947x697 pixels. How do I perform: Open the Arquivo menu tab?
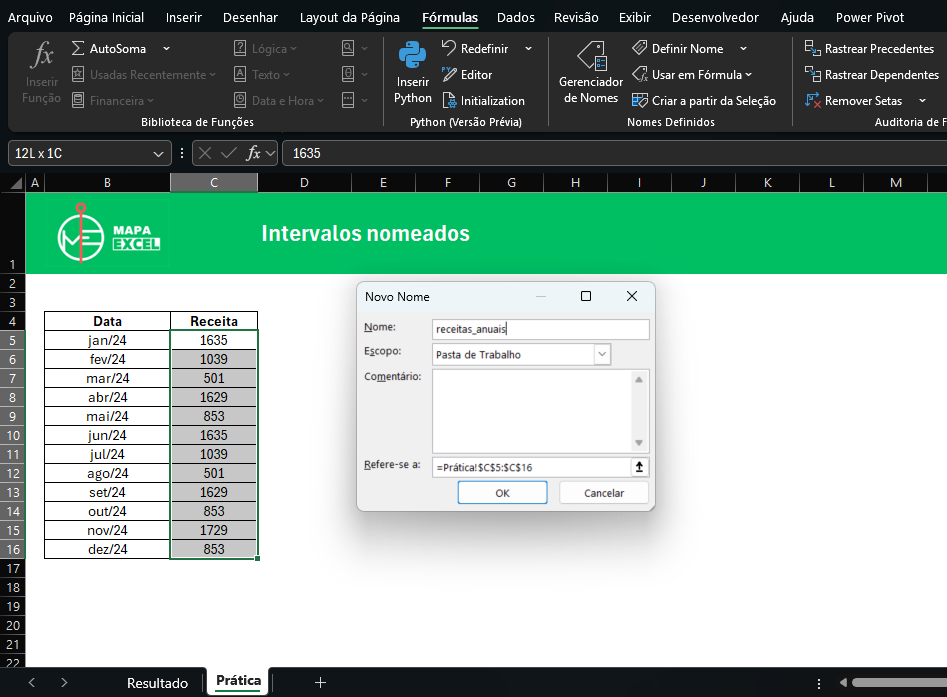(x=30, y=18)
